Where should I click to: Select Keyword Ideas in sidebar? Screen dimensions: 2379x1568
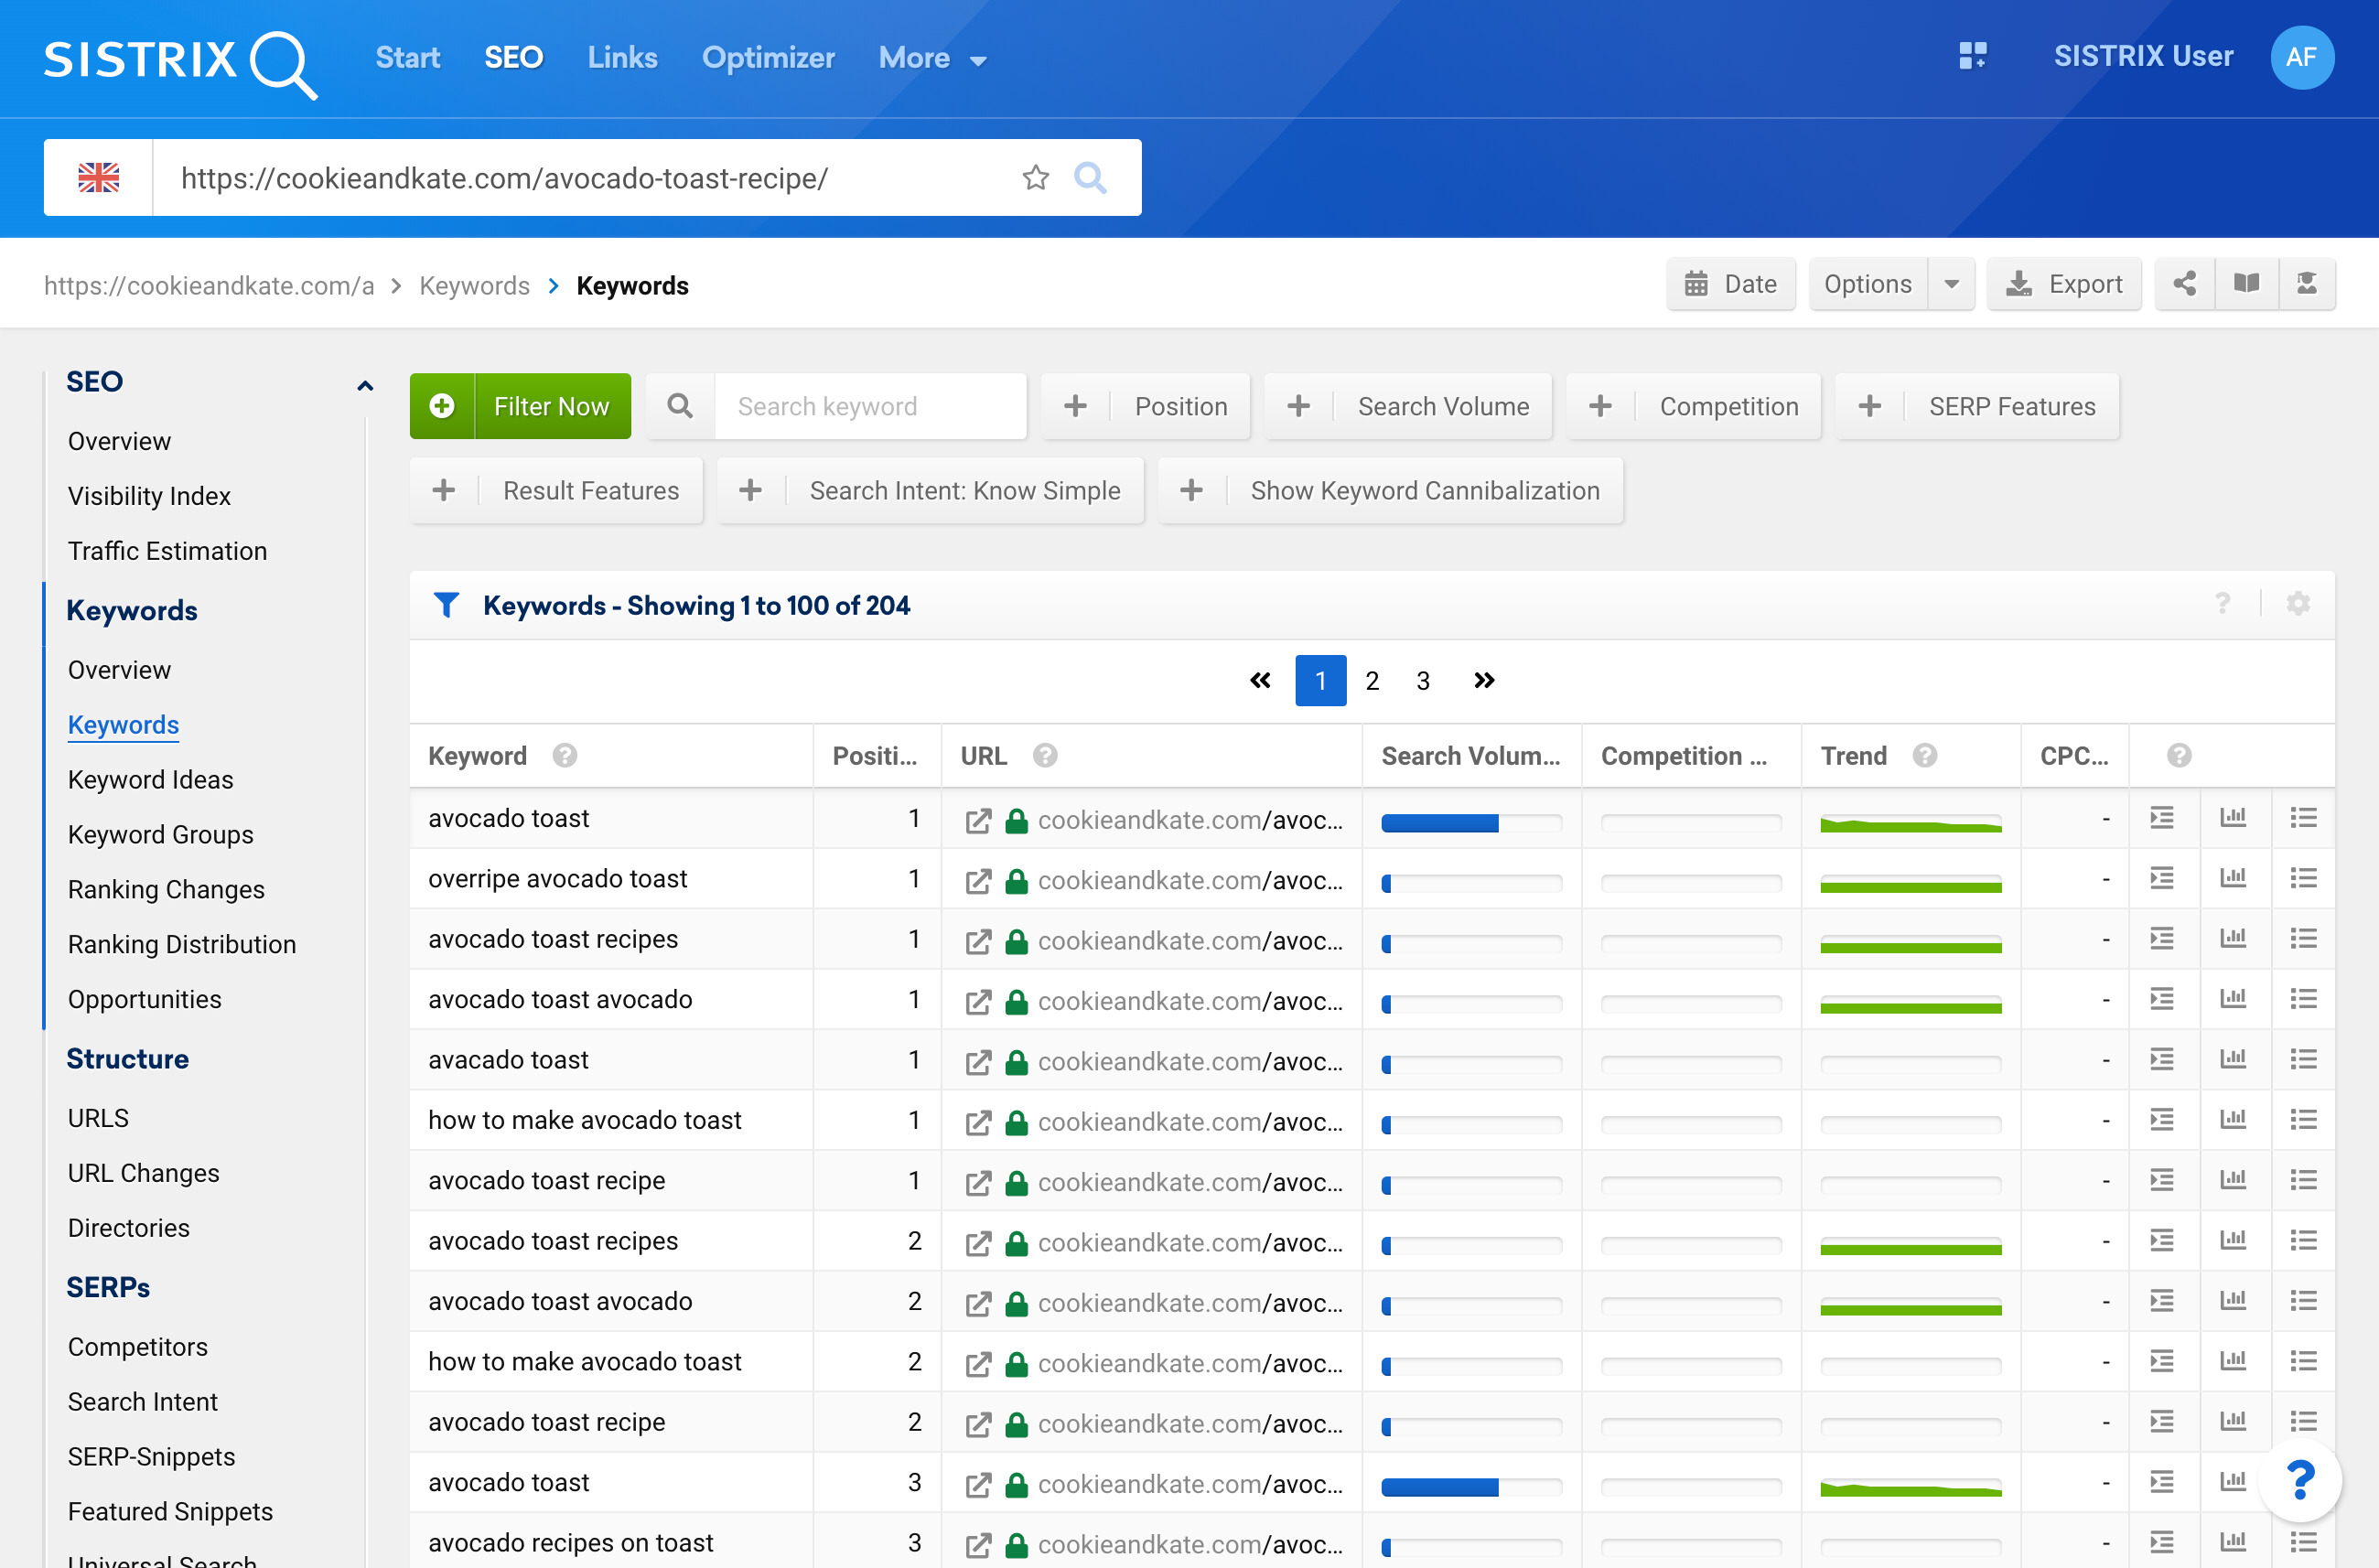pos(150,779)
